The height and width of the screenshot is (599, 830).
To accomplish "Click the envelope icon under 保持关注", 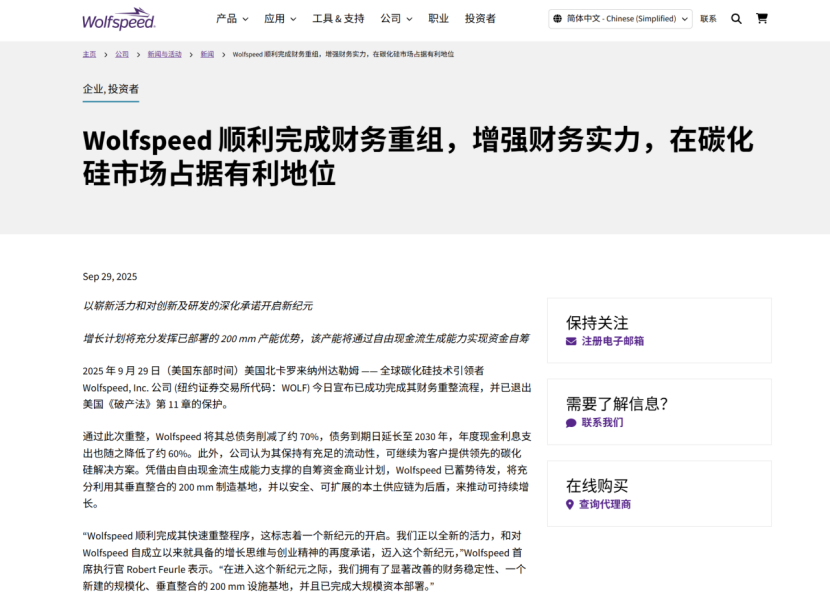I will pyautogui.click(x=571, y=341).
